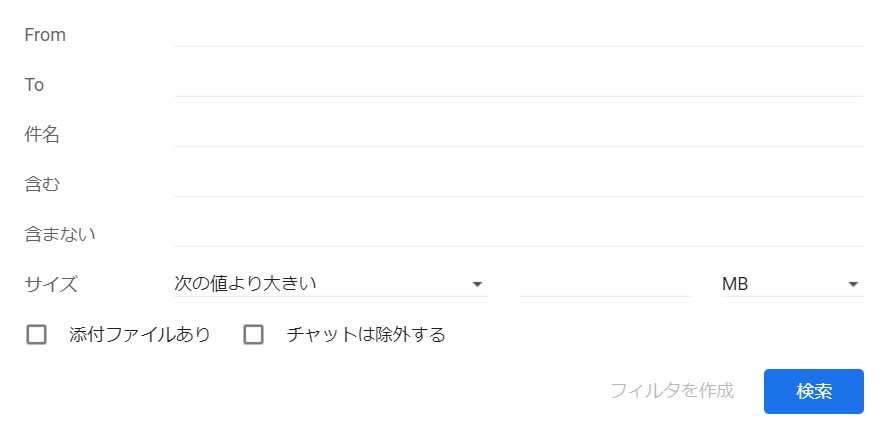Toggle the チャットは除外する checkbox
Image resolution: width=886 pixels, height=430 pixels.
coord(254,335)
